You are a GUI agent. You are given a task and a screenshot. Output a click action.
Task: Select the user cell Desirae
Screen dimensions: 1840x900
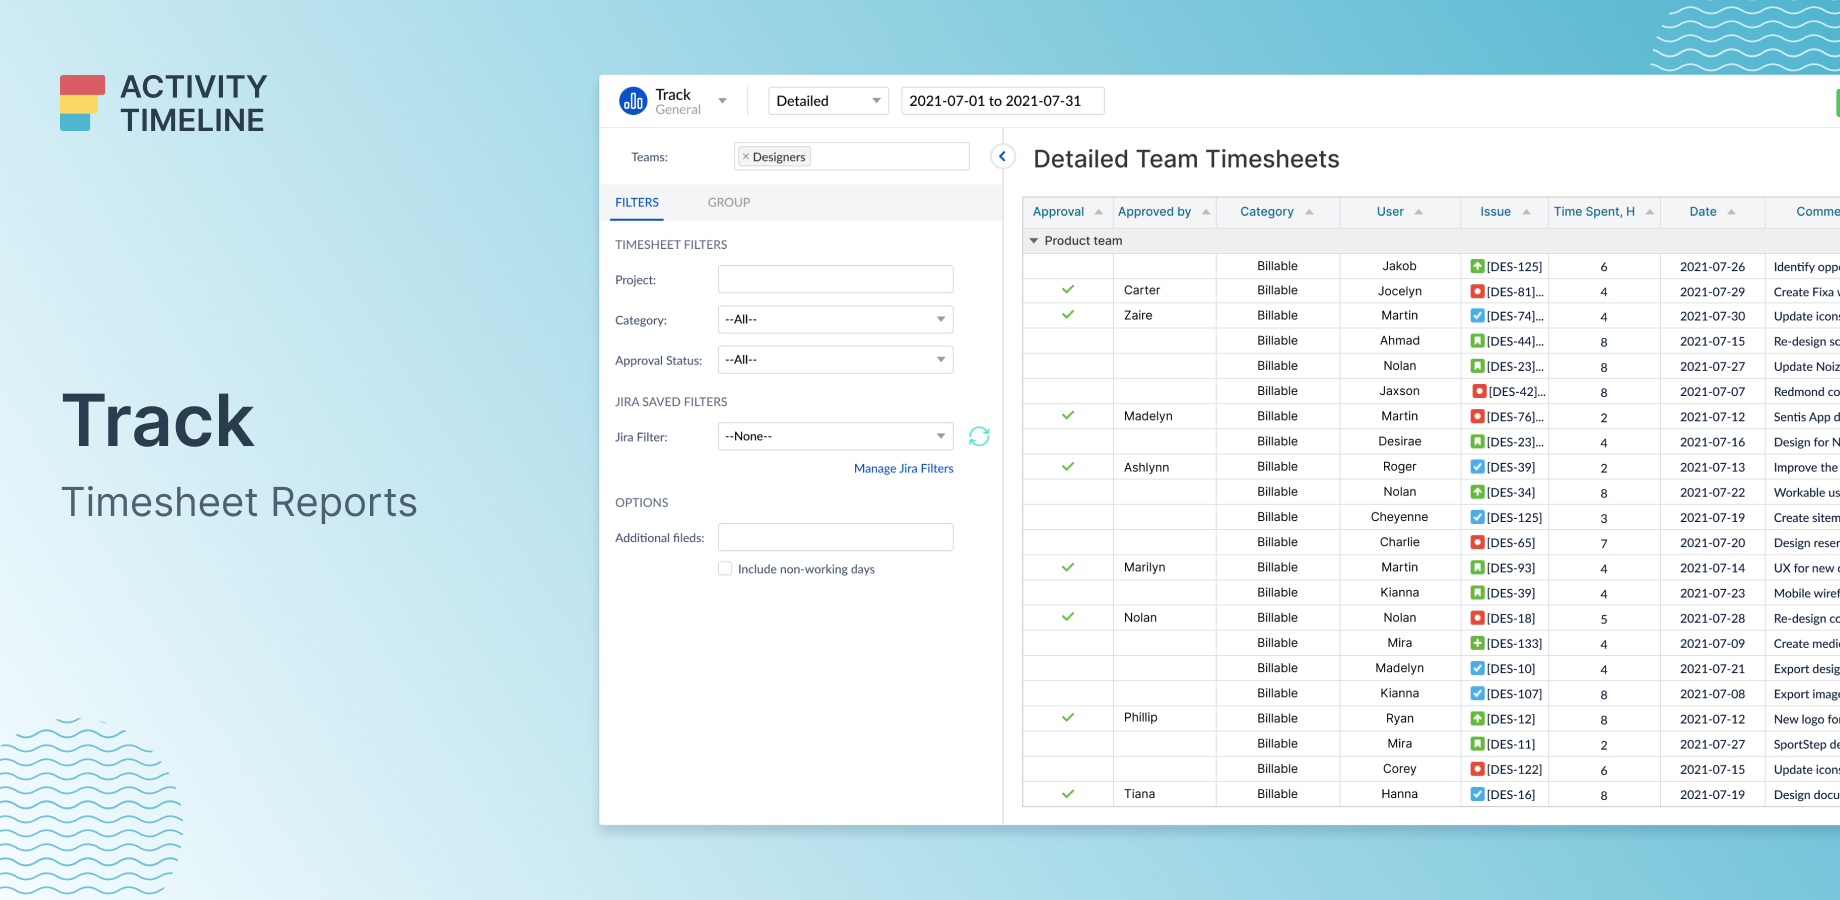1400,441
